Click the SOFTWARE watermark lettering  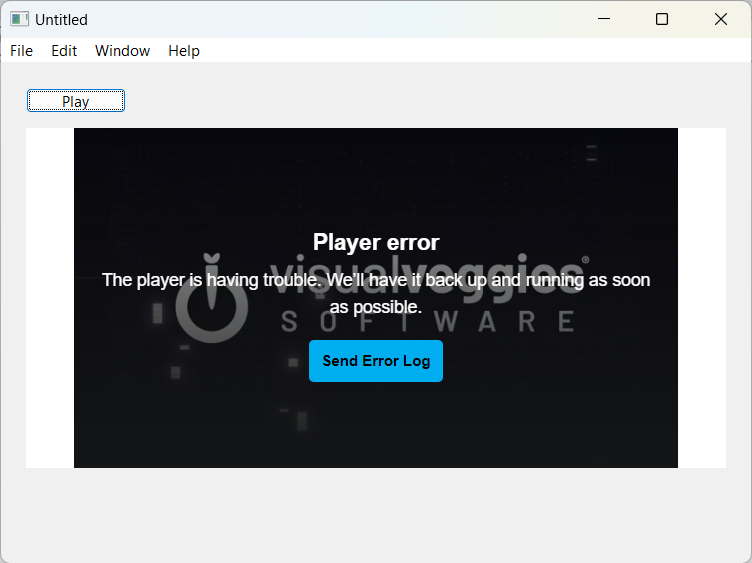point(428,321)
